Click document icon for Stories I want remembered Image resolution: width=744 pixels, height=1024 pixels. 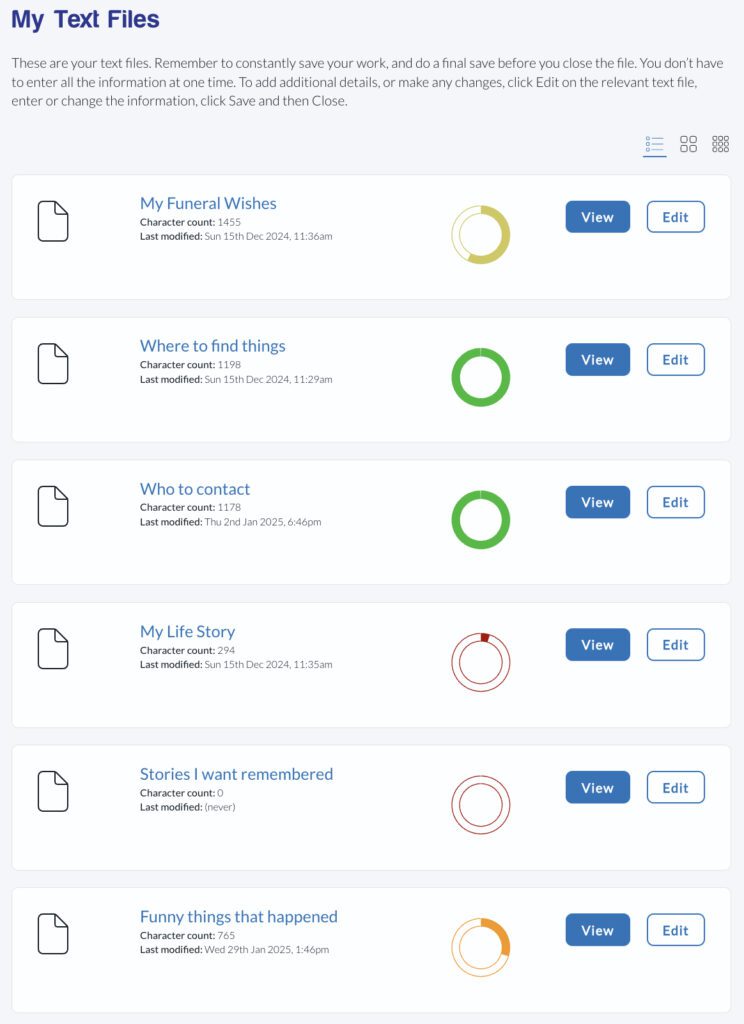pos(53,791)
